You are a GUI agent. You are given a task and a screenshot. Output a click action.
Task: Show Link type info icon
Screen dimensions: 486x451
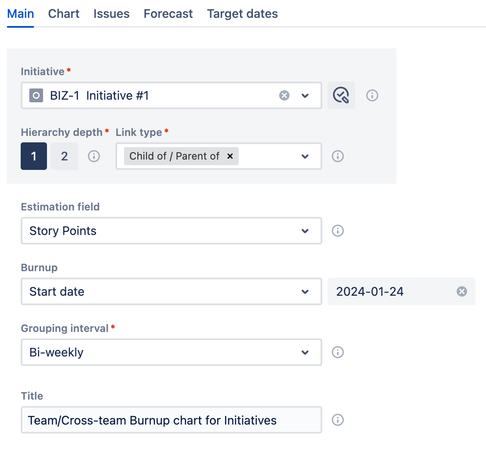coord(338,156)
